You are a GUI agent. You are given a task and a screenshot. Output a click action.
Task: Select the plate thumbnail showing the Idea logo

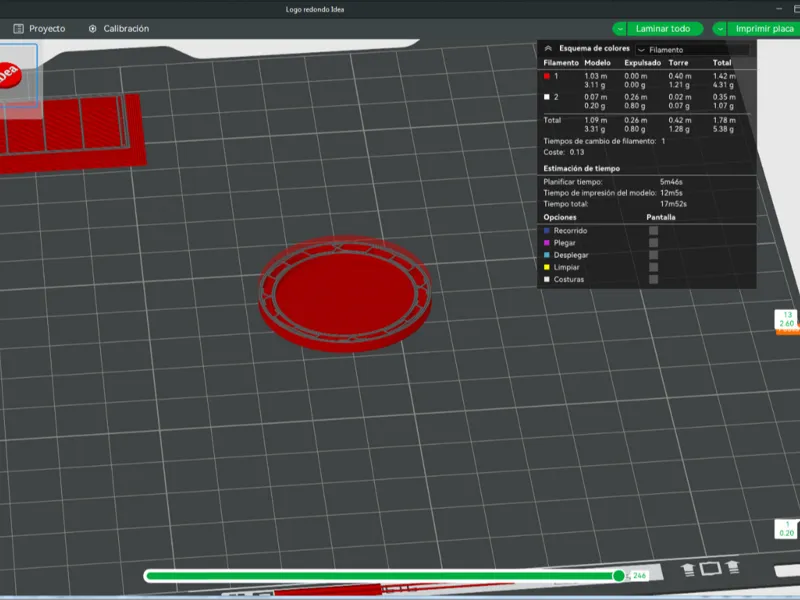pos(17,76)
